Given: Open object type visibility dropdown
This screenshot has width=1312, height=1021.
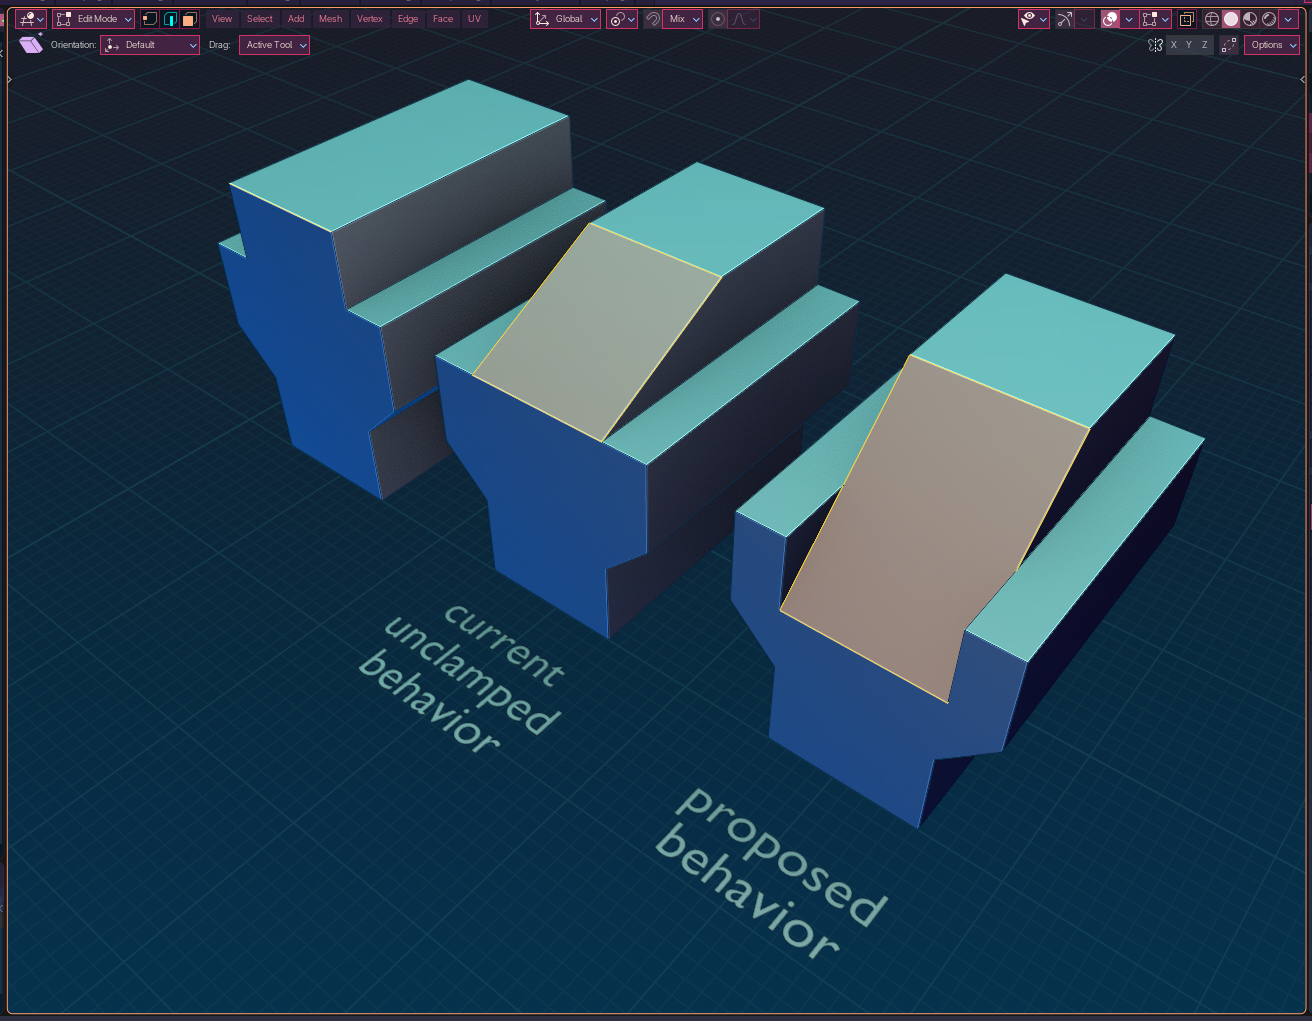Looking at the screenshot, I should 1033,19.
